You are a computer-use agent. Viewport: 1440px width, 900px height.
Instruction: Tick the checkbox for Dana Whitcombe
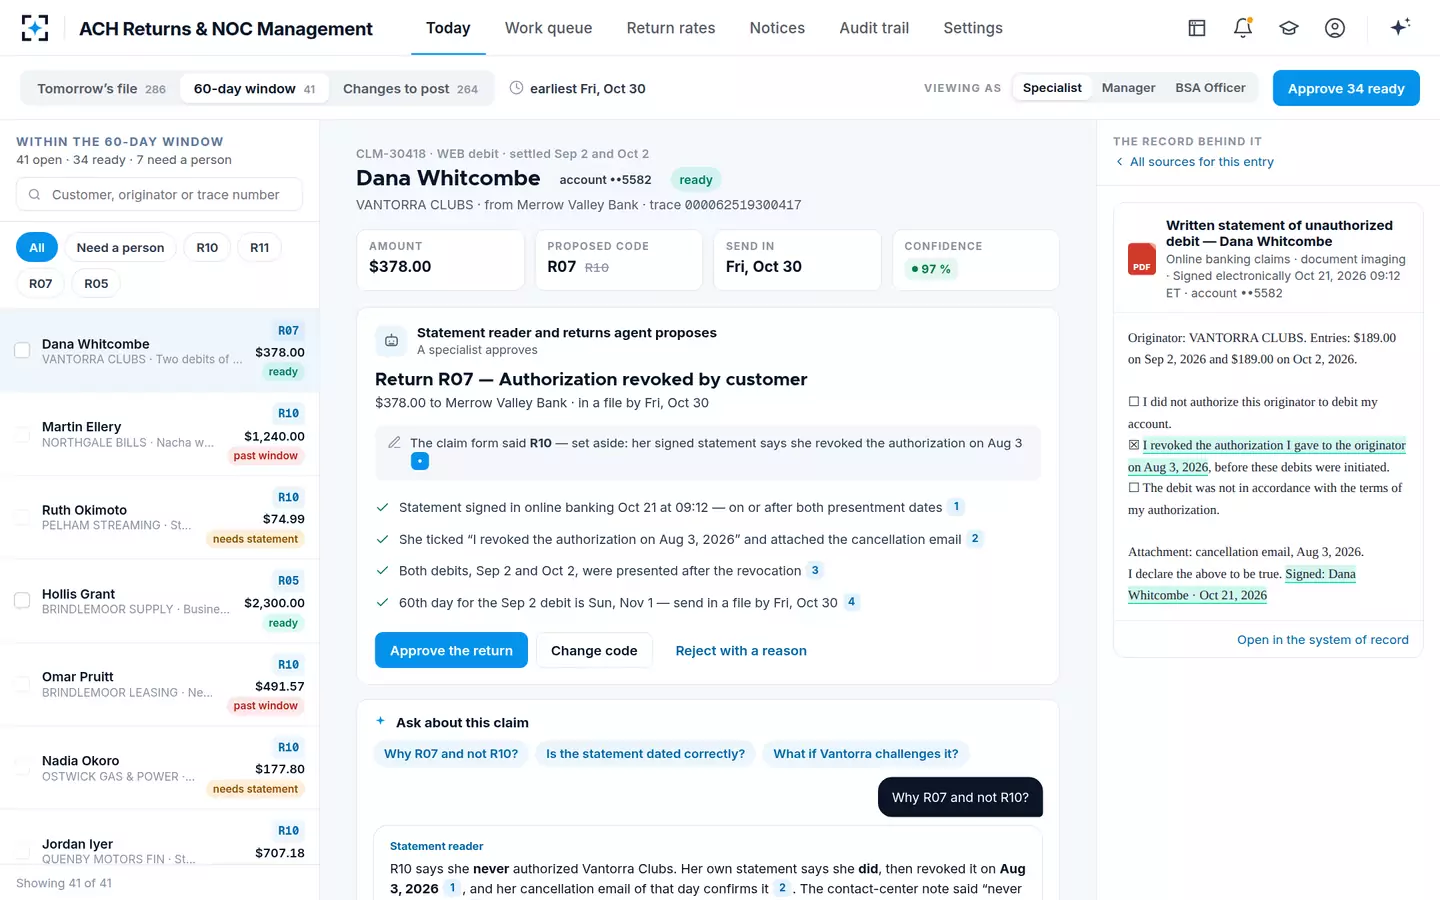click(x=22, y=351)
